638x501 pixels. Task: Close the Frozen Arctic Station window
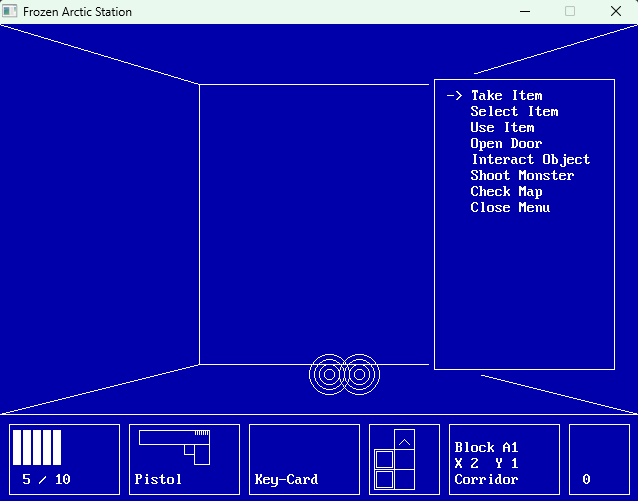pos(616,11)
